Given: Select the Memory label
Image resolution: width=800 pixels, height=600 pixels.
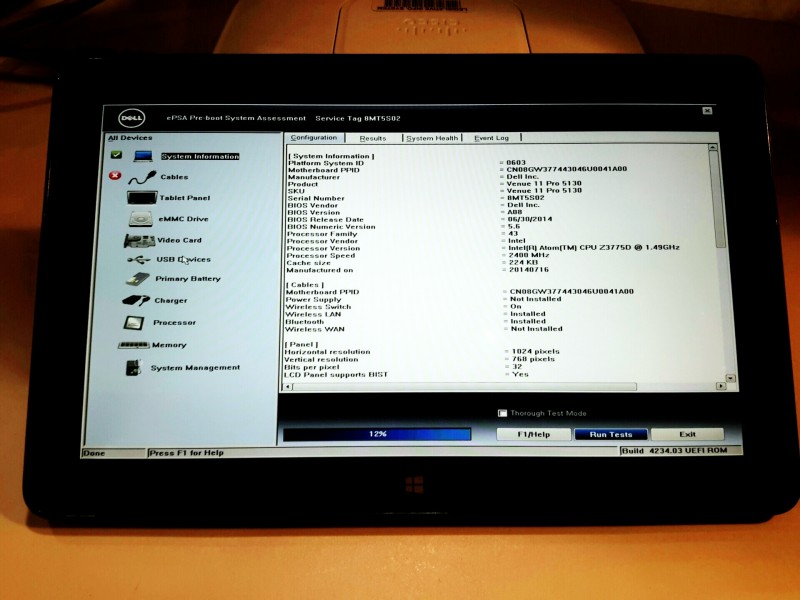Looking at the screenshot, I should [169, 345].
